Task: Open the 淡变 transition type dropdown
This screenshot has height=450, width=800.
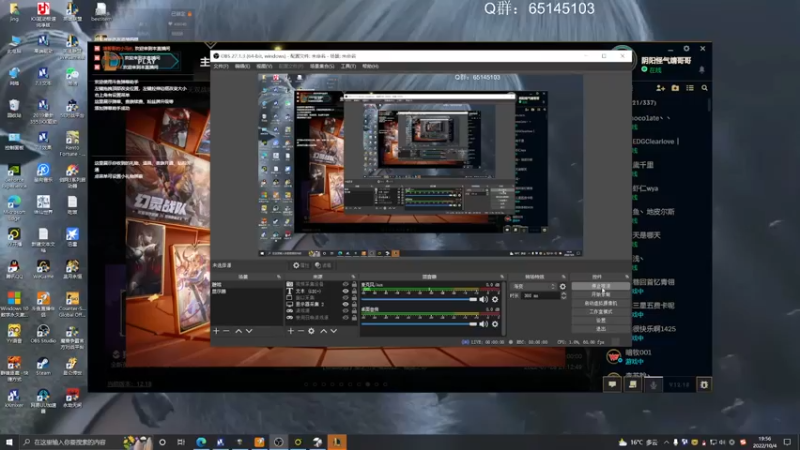Action: [534, 287]
